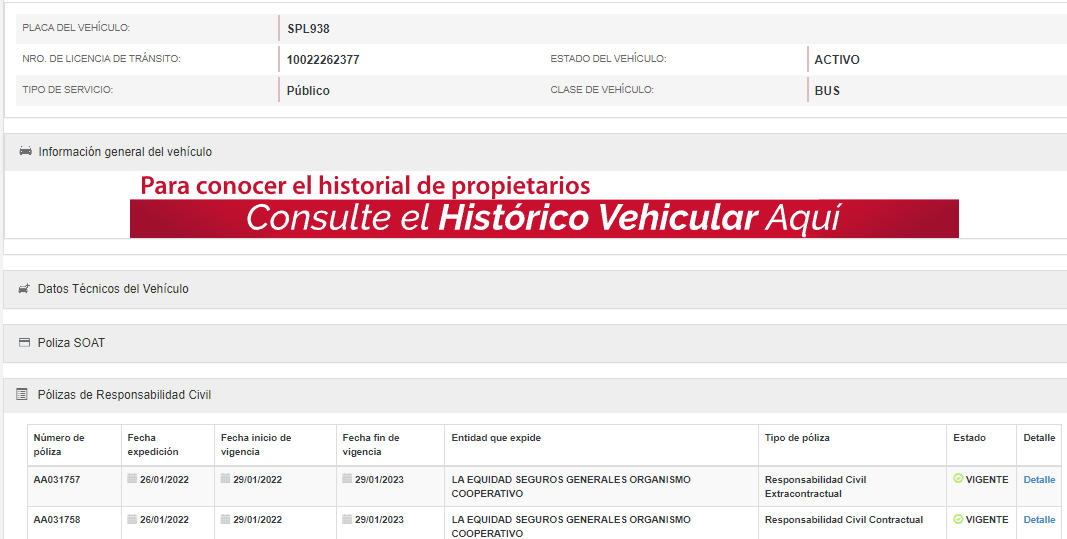Click the list icon beside Pólizas de Responsabilidad Civil
Viewport: 1067px width, 539px height.
click(22, 395)
